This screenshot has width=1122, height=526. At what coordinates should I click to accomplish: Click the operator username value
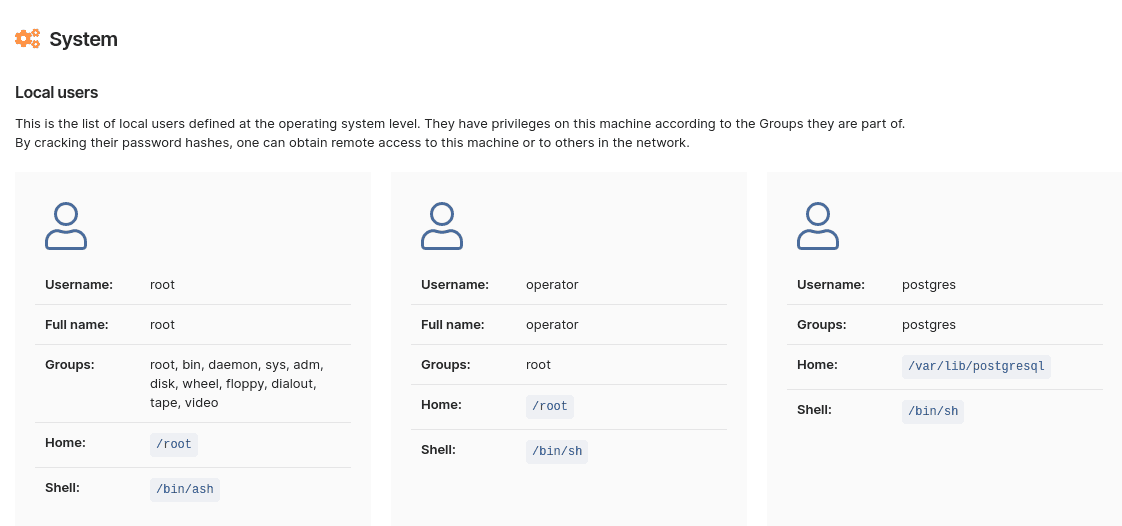552,285
